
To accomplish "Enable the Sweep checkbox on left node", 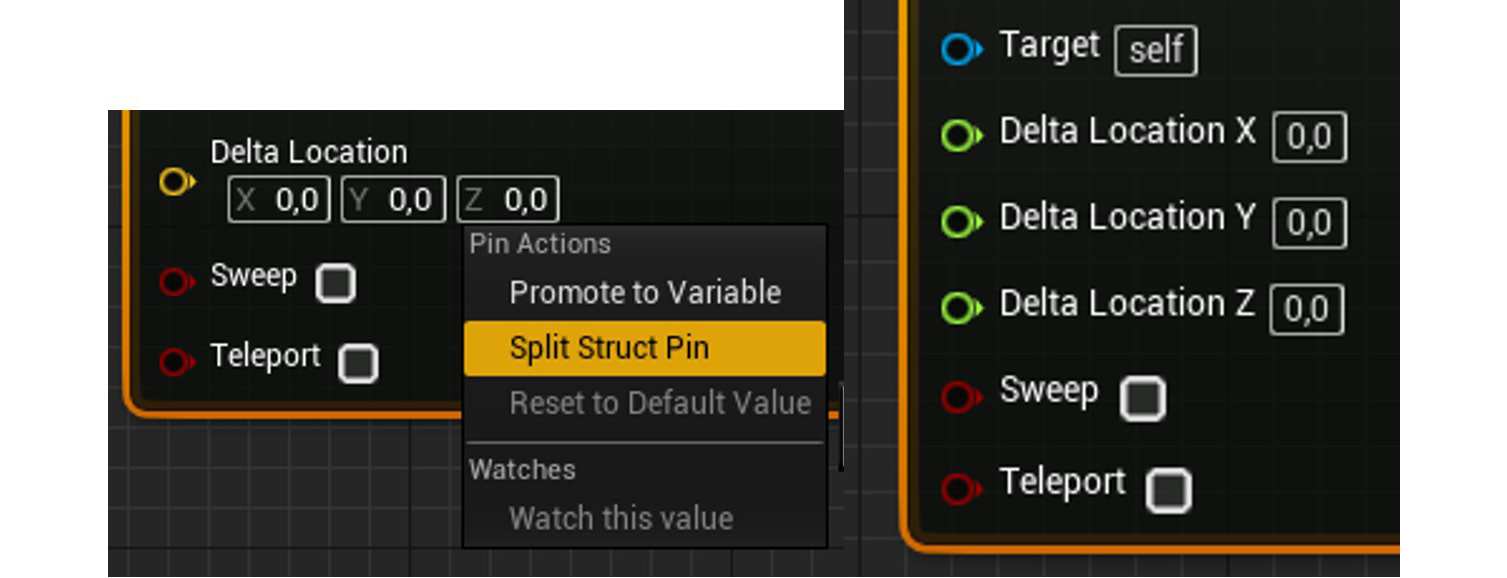I will pyautogui.click(x=336, y=284).
